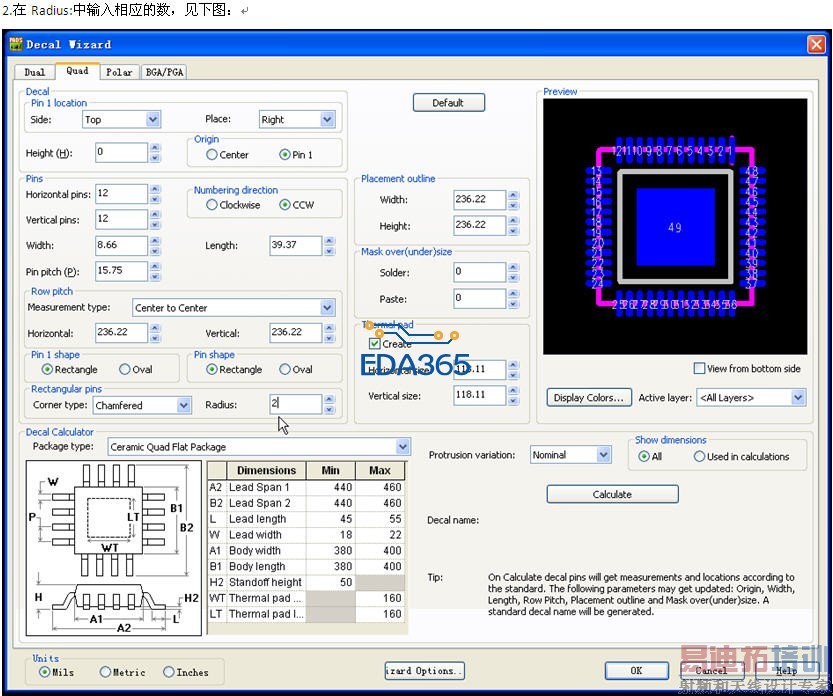Click the decal preview image
833x696 pixels.
pyautogui.click(x=674, y=226)
